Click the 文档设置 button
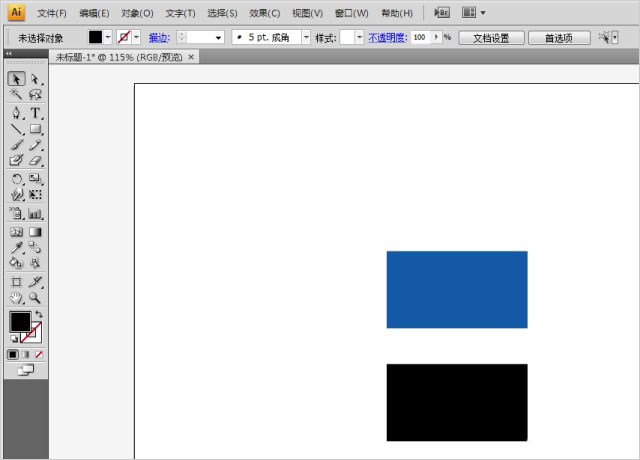The height and width of the screenshot is (460, 640). [x=491, y=37]
